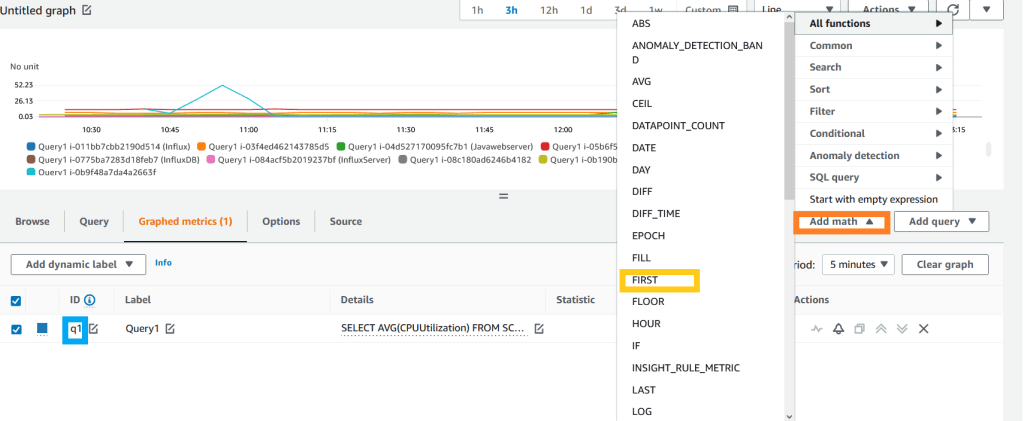Apply anomaly detection icon in Actions column
1024x421 pixels.
[x=816, y=329]
